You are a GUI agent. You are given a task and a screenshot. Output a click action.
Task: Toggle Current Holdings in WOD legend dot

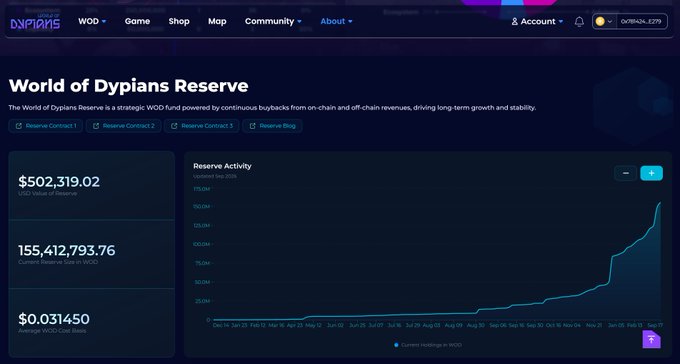point(396,345)
